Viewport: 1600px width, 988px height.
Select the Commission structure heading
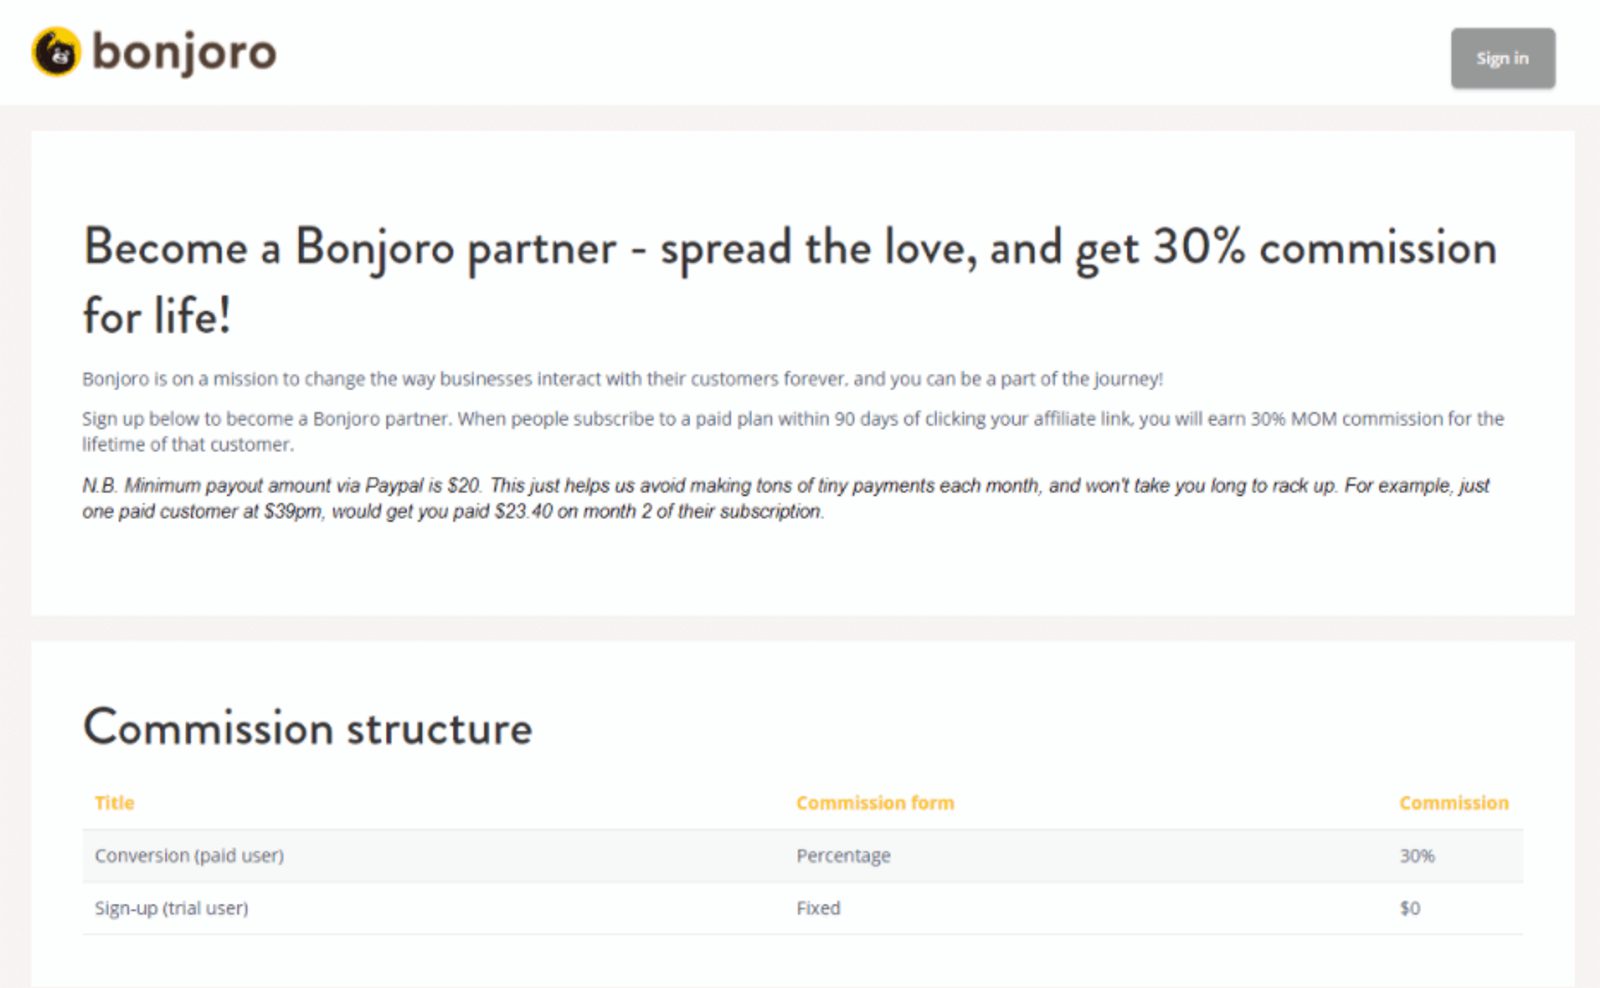coord(308,727)
